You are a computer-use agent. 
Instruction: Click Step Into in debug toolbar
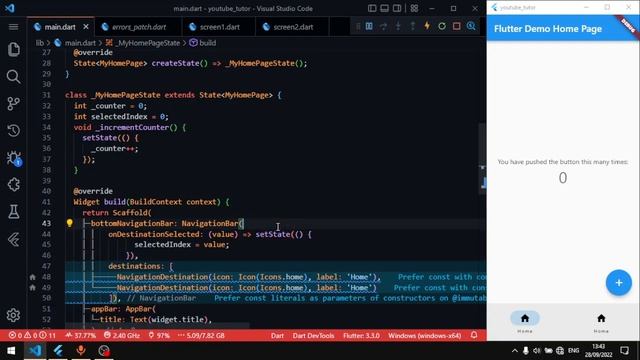(398, 27)
